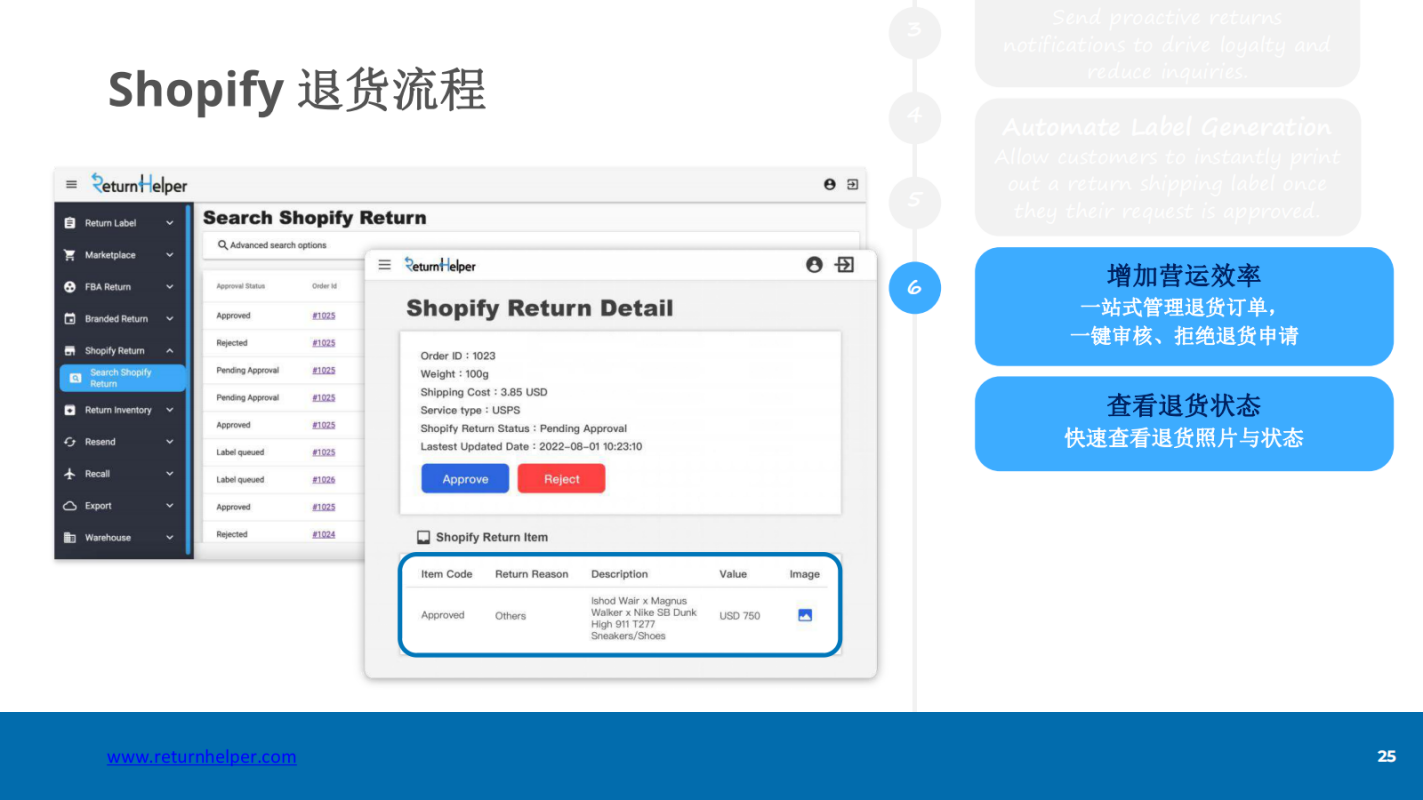Open the hamburger menu on ReturnHelper header
1423x800 pixels.
coord(71,184)
